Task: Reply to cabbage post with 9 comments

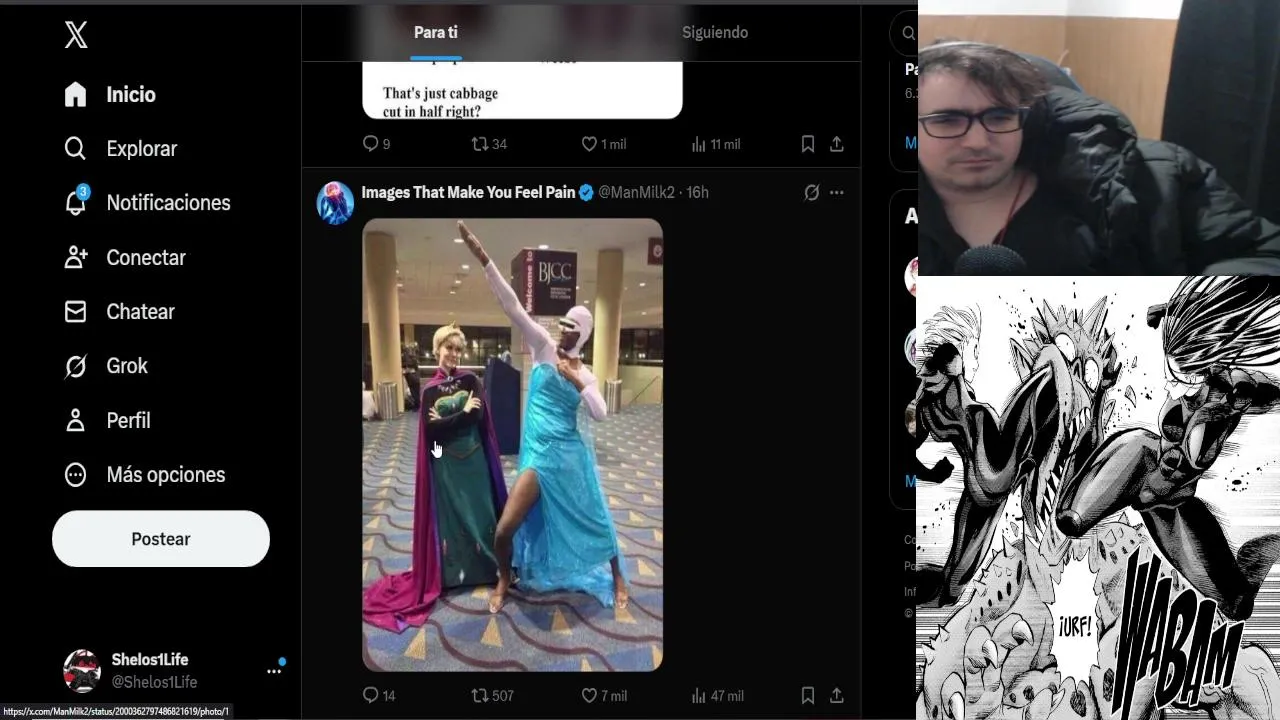Action: point(376,144)
